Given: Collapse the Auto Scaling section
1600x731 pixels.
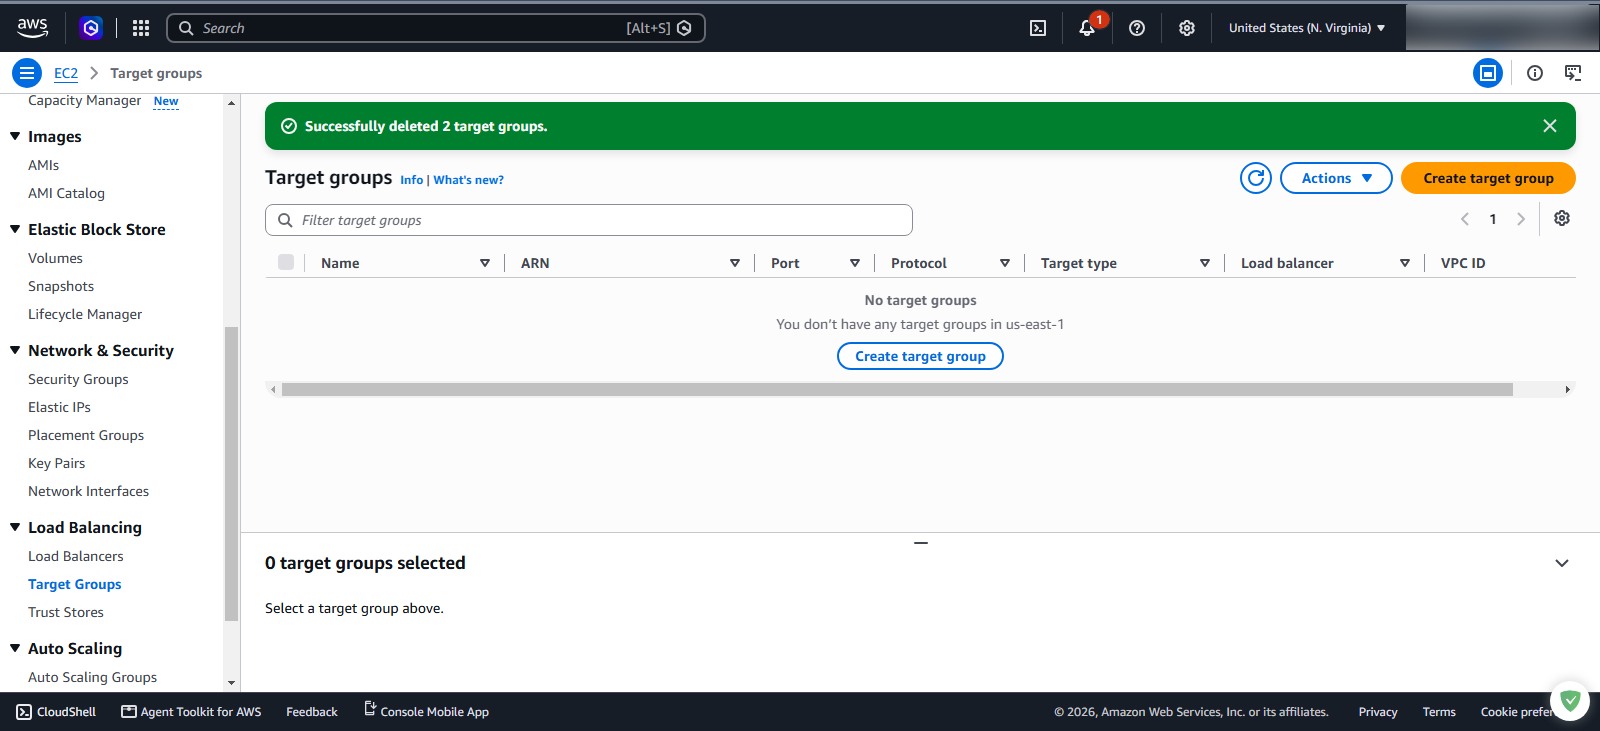Looking at the screenshot, I should coord(15,648).
